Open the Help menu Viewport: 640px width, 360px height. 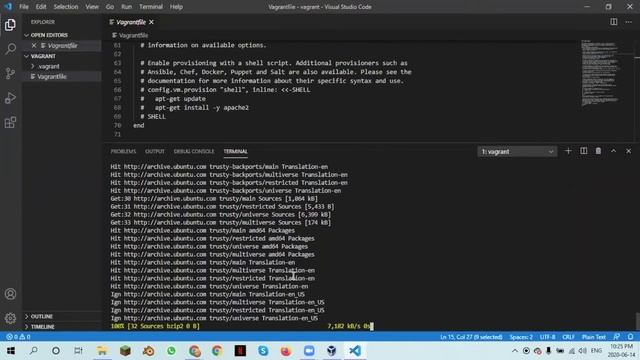[x=176, y=7]
